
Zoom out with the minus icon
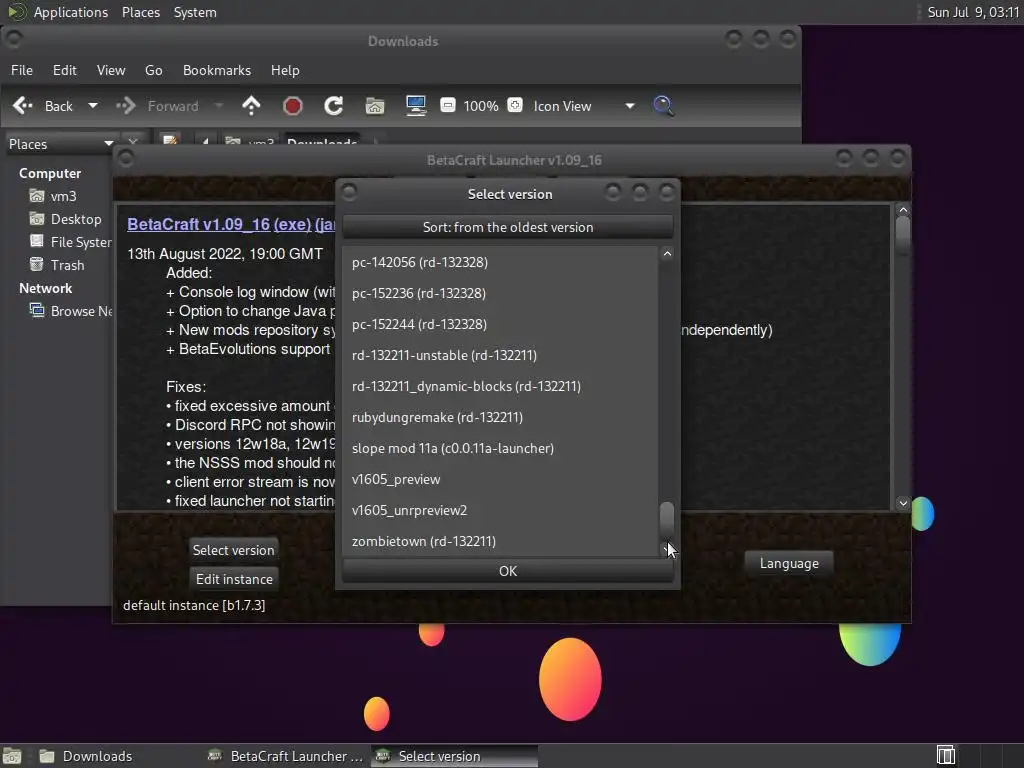pos(447,105)
